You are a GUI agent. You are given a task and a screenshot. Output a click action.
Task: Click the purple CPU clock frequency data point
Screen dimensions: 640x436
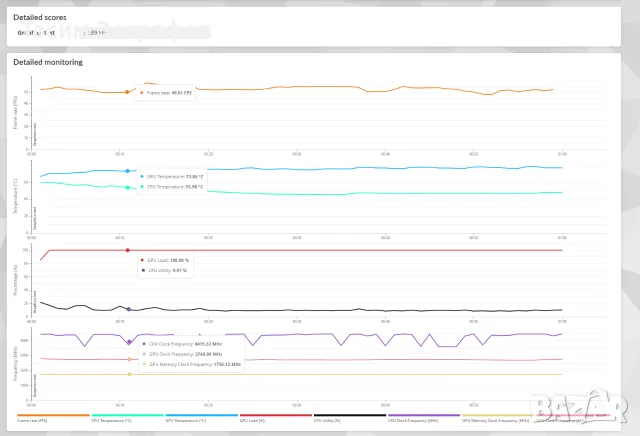point(129,342)
